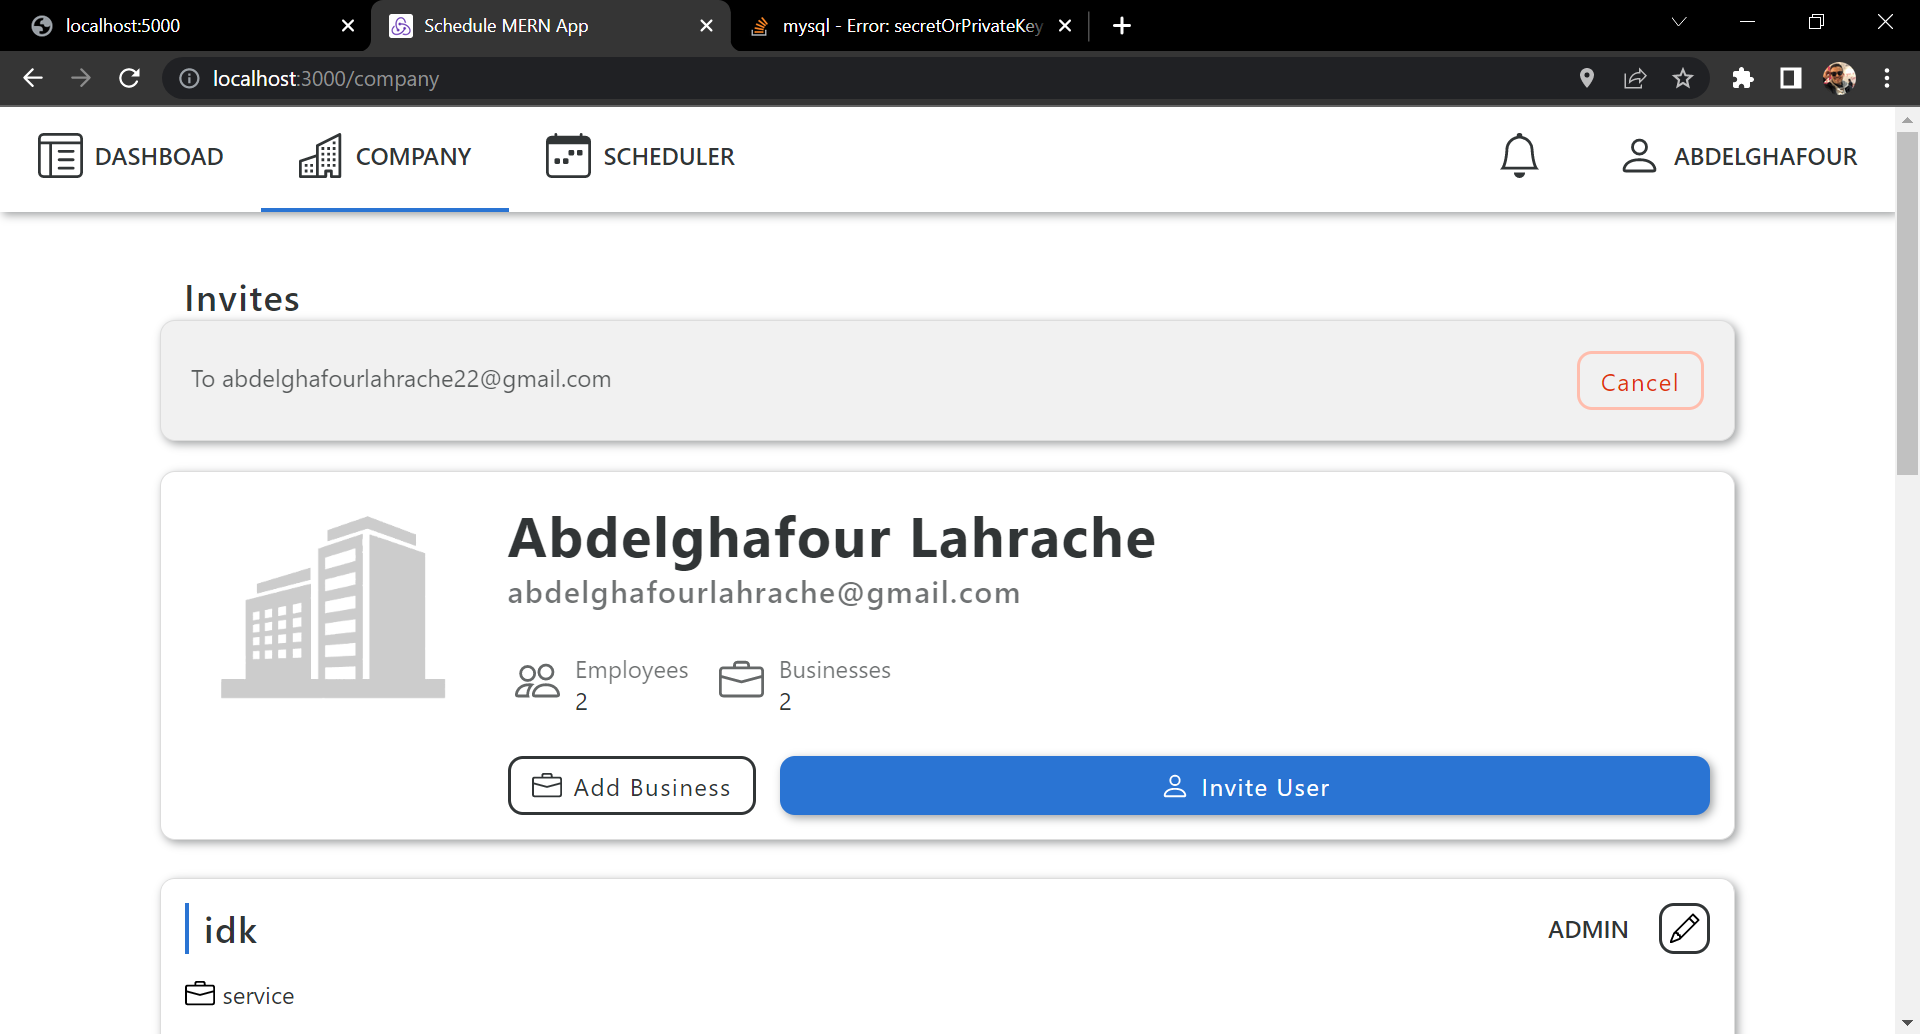Screen dimensions: 1920x1034
Task: Open the Chrome profile avatar
Action: coord(1839,78)
